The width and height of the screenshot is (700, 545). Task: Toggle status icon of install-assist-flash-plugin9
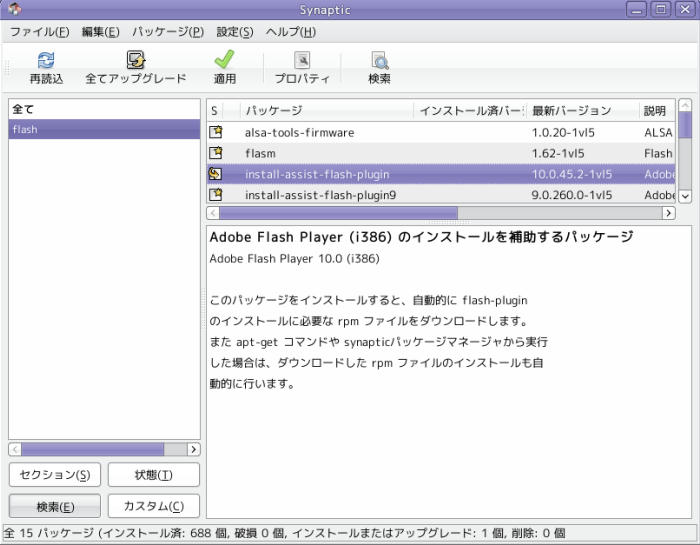pos(216,195)
